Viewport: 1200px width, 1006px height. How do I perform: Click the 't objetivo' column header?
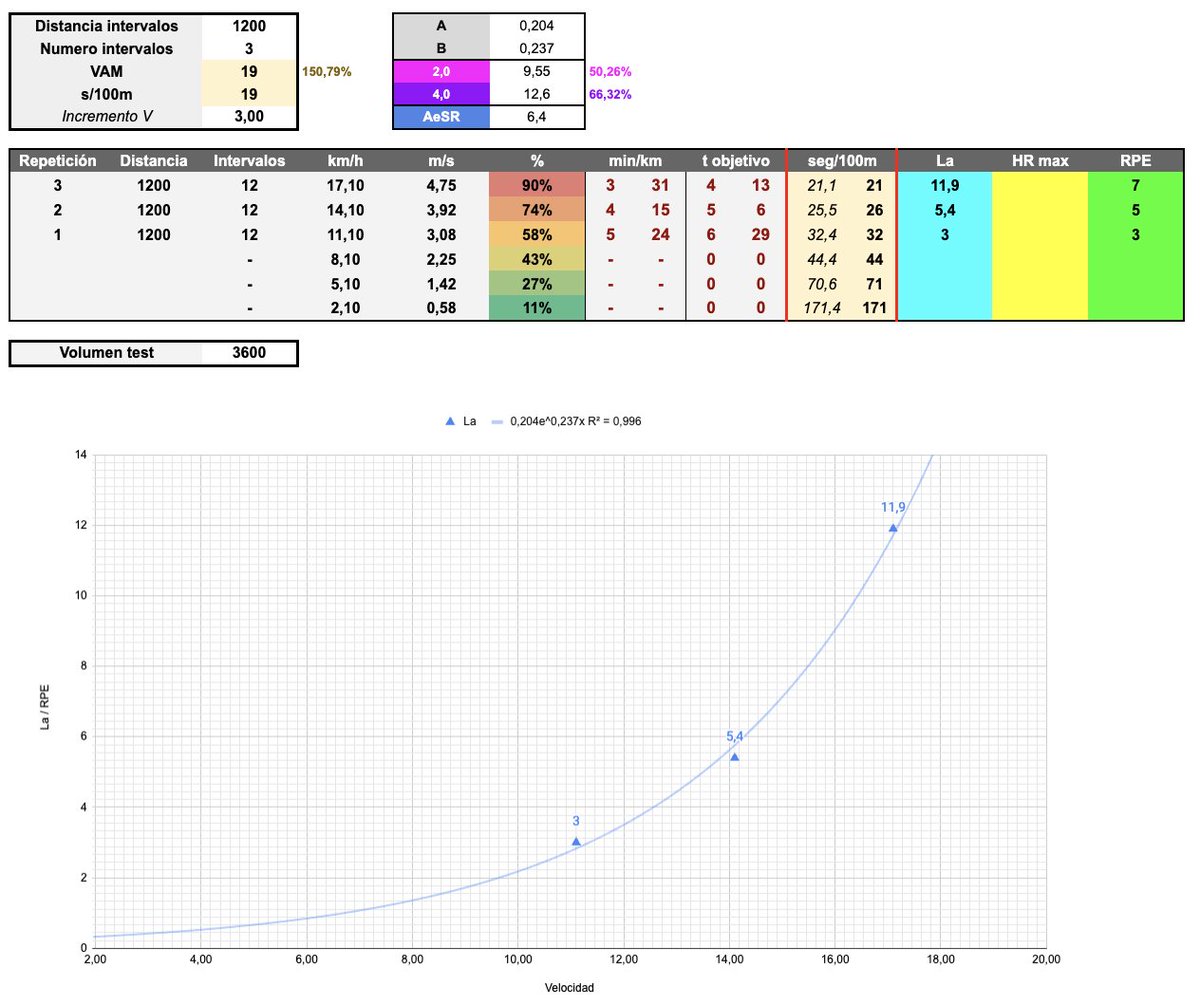[736, 160]
